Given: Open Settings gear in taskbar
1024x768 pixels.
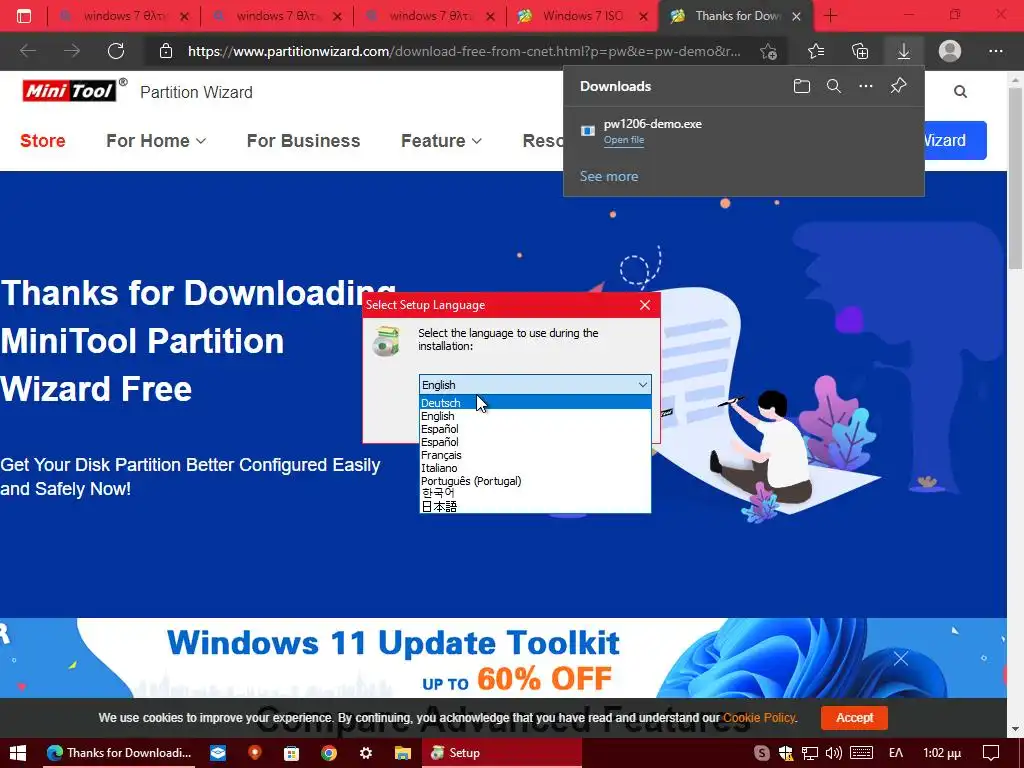Looking at the screenshot, I should click(x=366, y=753).
